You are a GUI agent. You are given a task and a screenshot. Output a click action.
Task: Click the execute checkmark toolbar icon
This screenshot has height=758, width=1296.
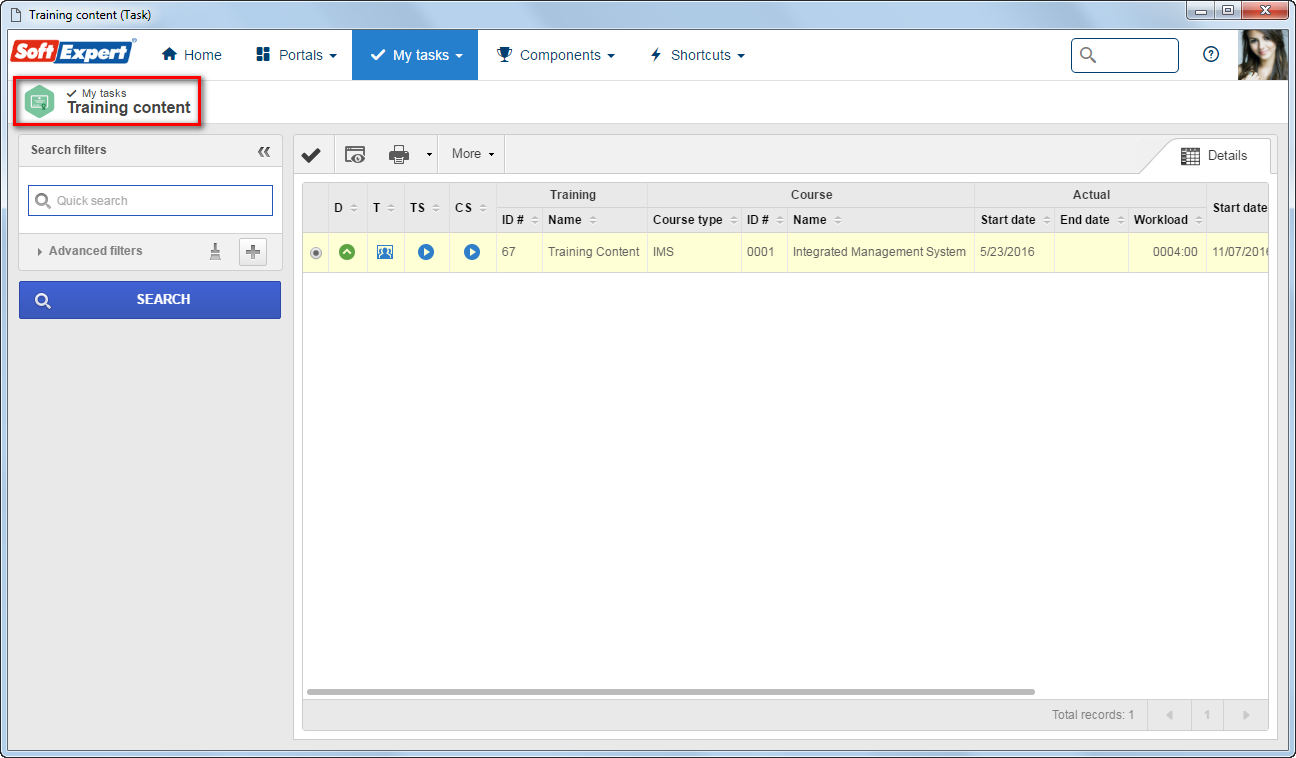311,154
